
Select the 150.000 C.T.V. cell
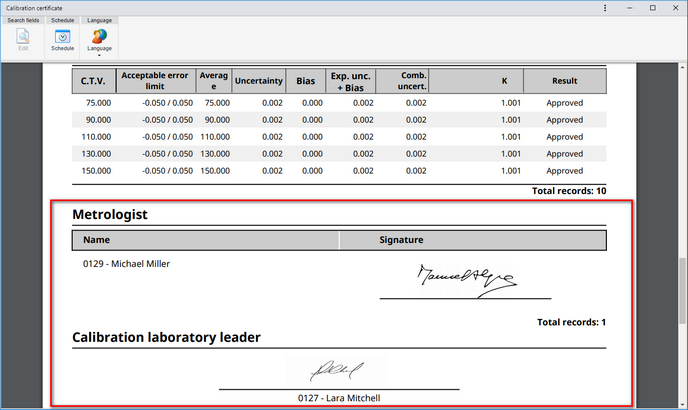96,171
